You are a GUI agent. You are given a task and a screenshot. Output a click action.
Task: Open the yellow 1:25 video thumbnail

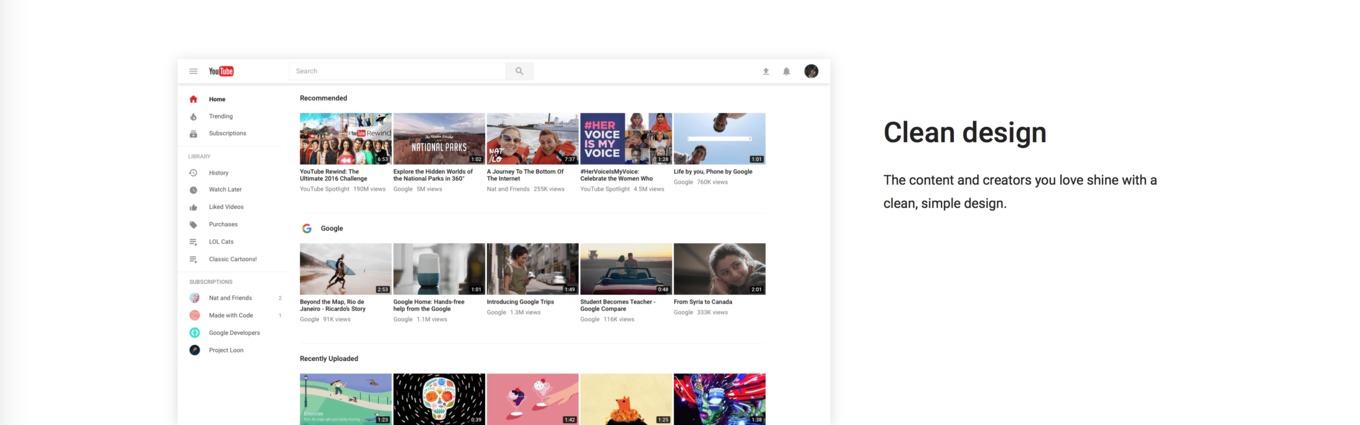coord(626,399)
